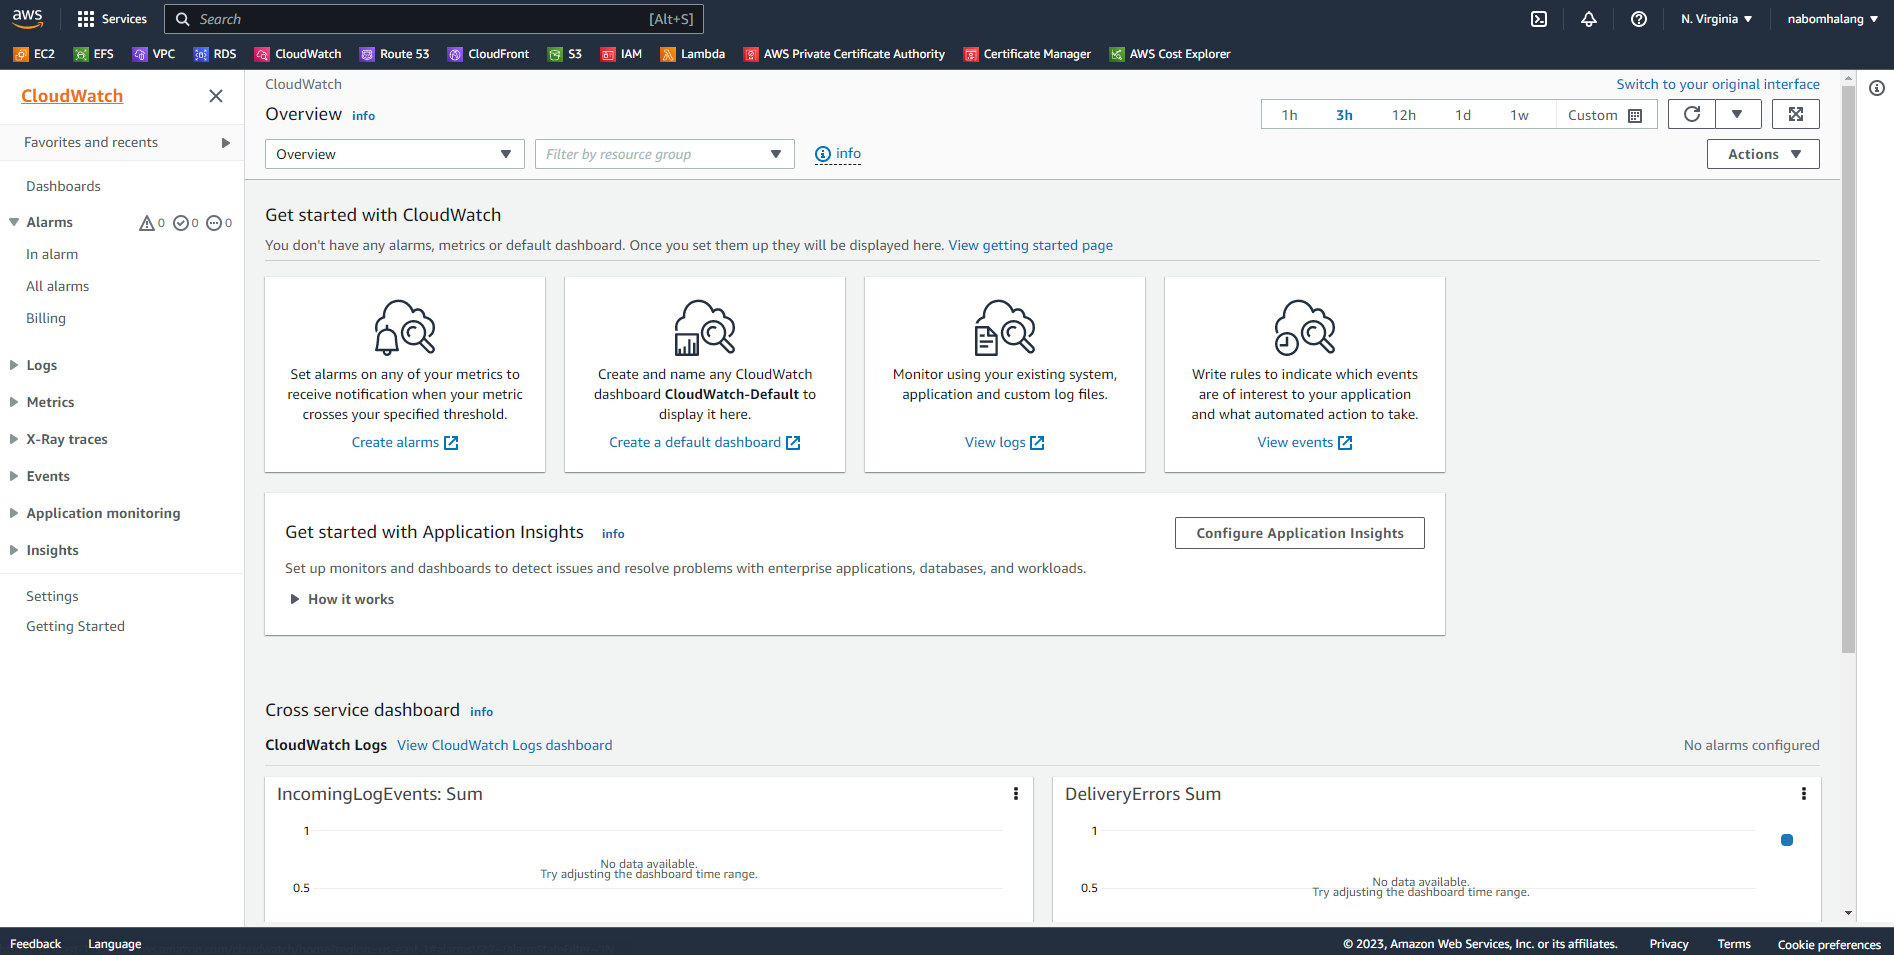Image resolution: width=1894 pixels, height=955 pixels.
Task: Open IncomingLogEvents widget three-dot menu
Action: tap(1016, 793)
